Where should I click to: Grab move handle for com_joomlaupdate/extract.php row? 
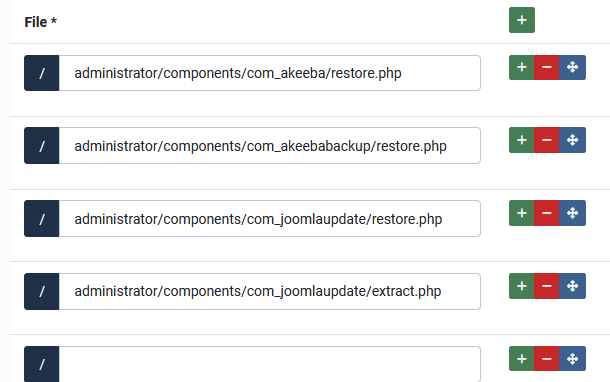pos(572,286)
